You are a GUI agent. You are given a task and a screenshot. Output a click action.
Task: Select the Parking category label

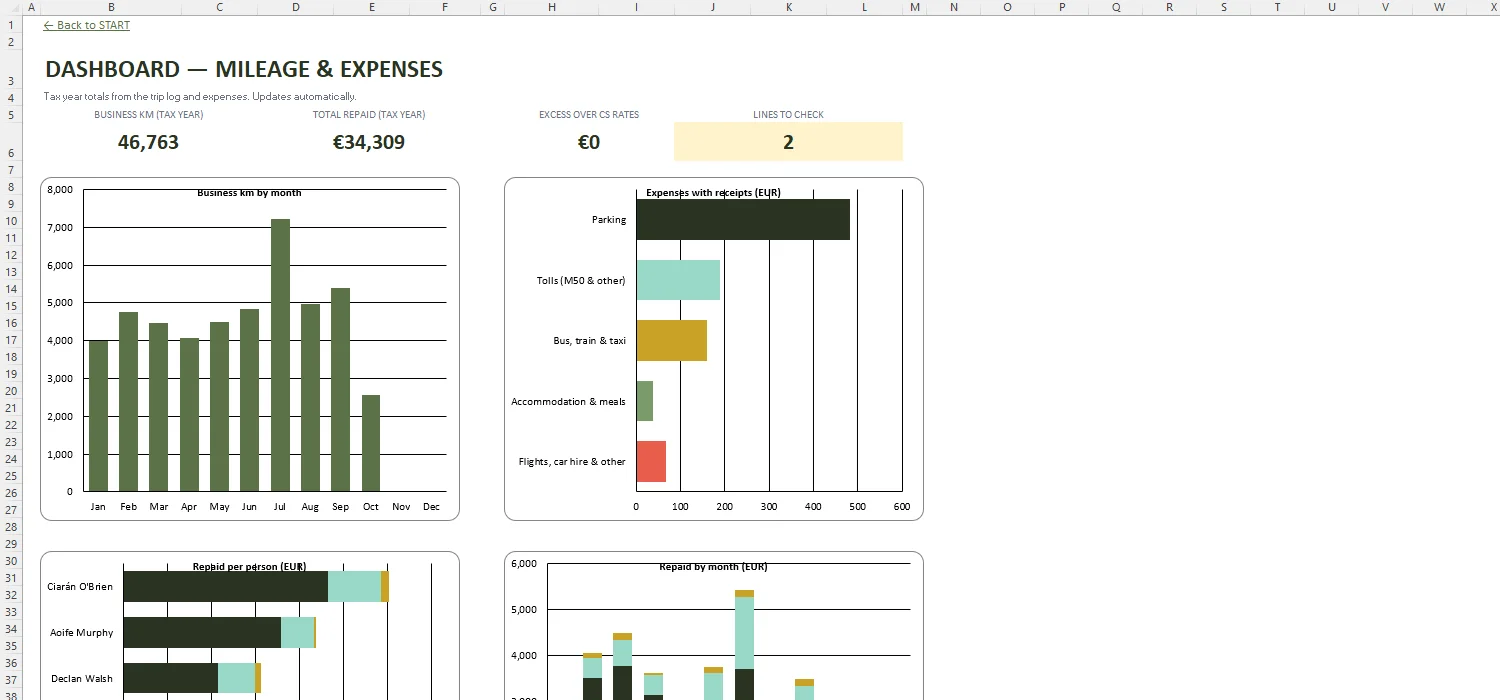coord(609,220)
